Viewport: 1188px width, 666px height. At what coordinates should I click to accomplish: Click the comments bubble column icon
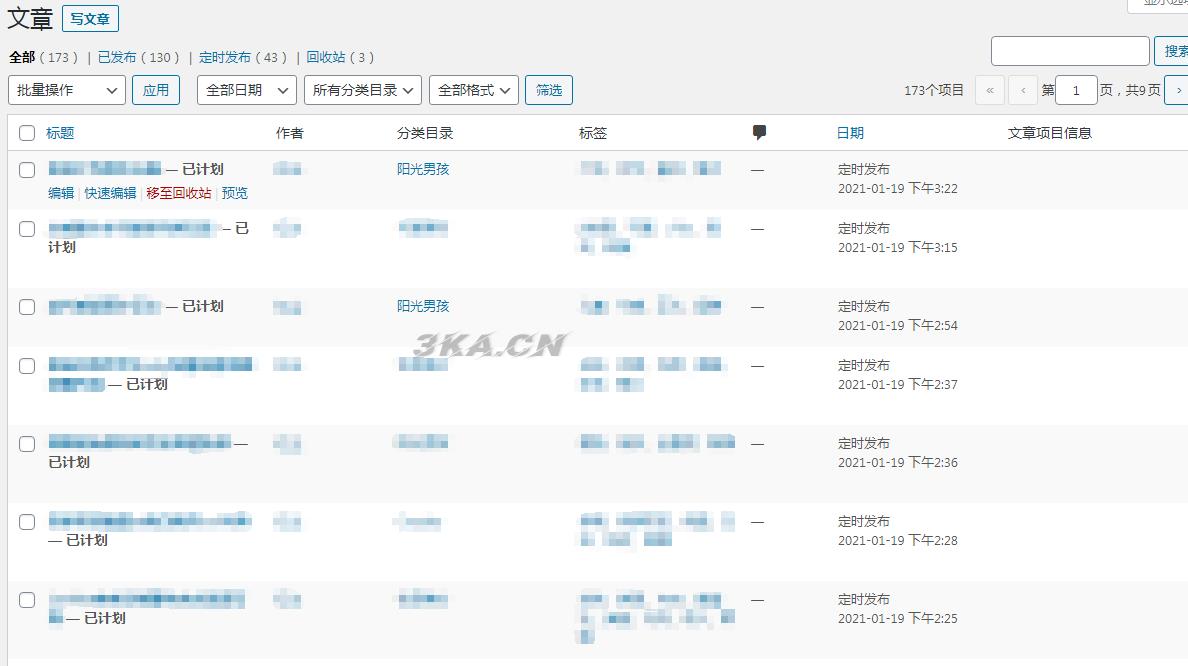coord(759,133)
